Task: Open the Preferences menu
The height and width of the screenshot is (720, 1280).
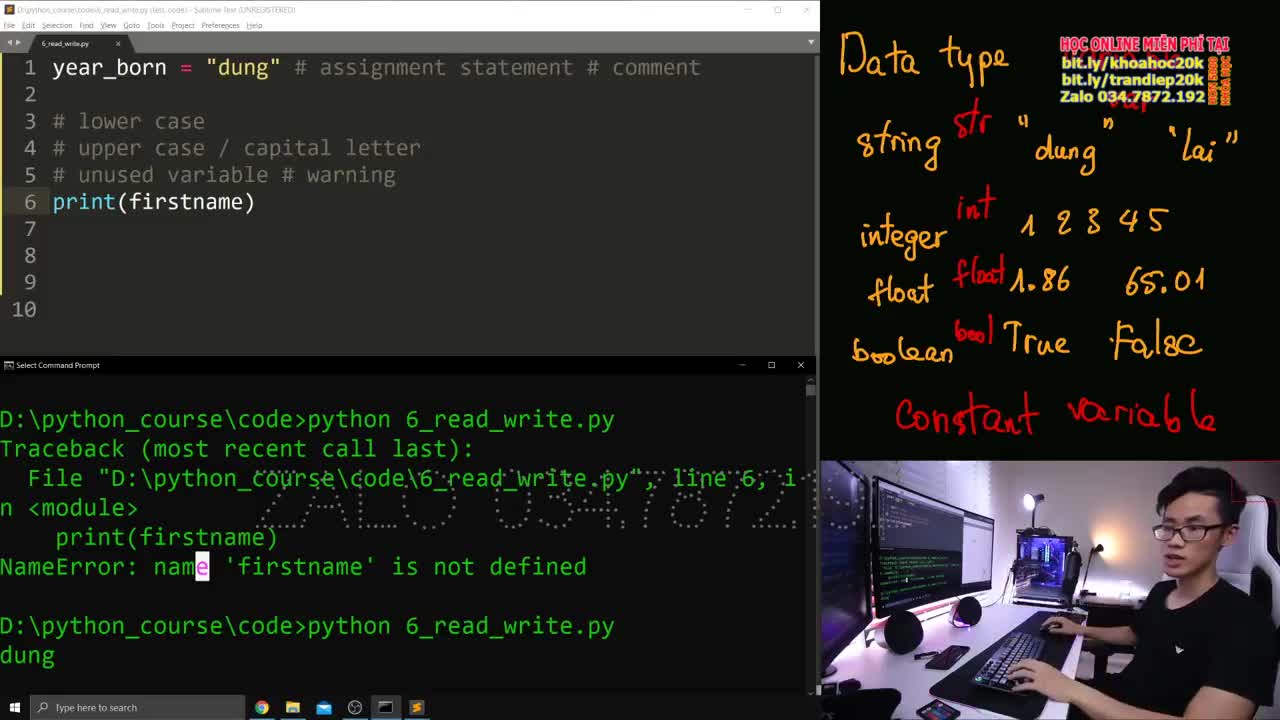Action: 220,25
